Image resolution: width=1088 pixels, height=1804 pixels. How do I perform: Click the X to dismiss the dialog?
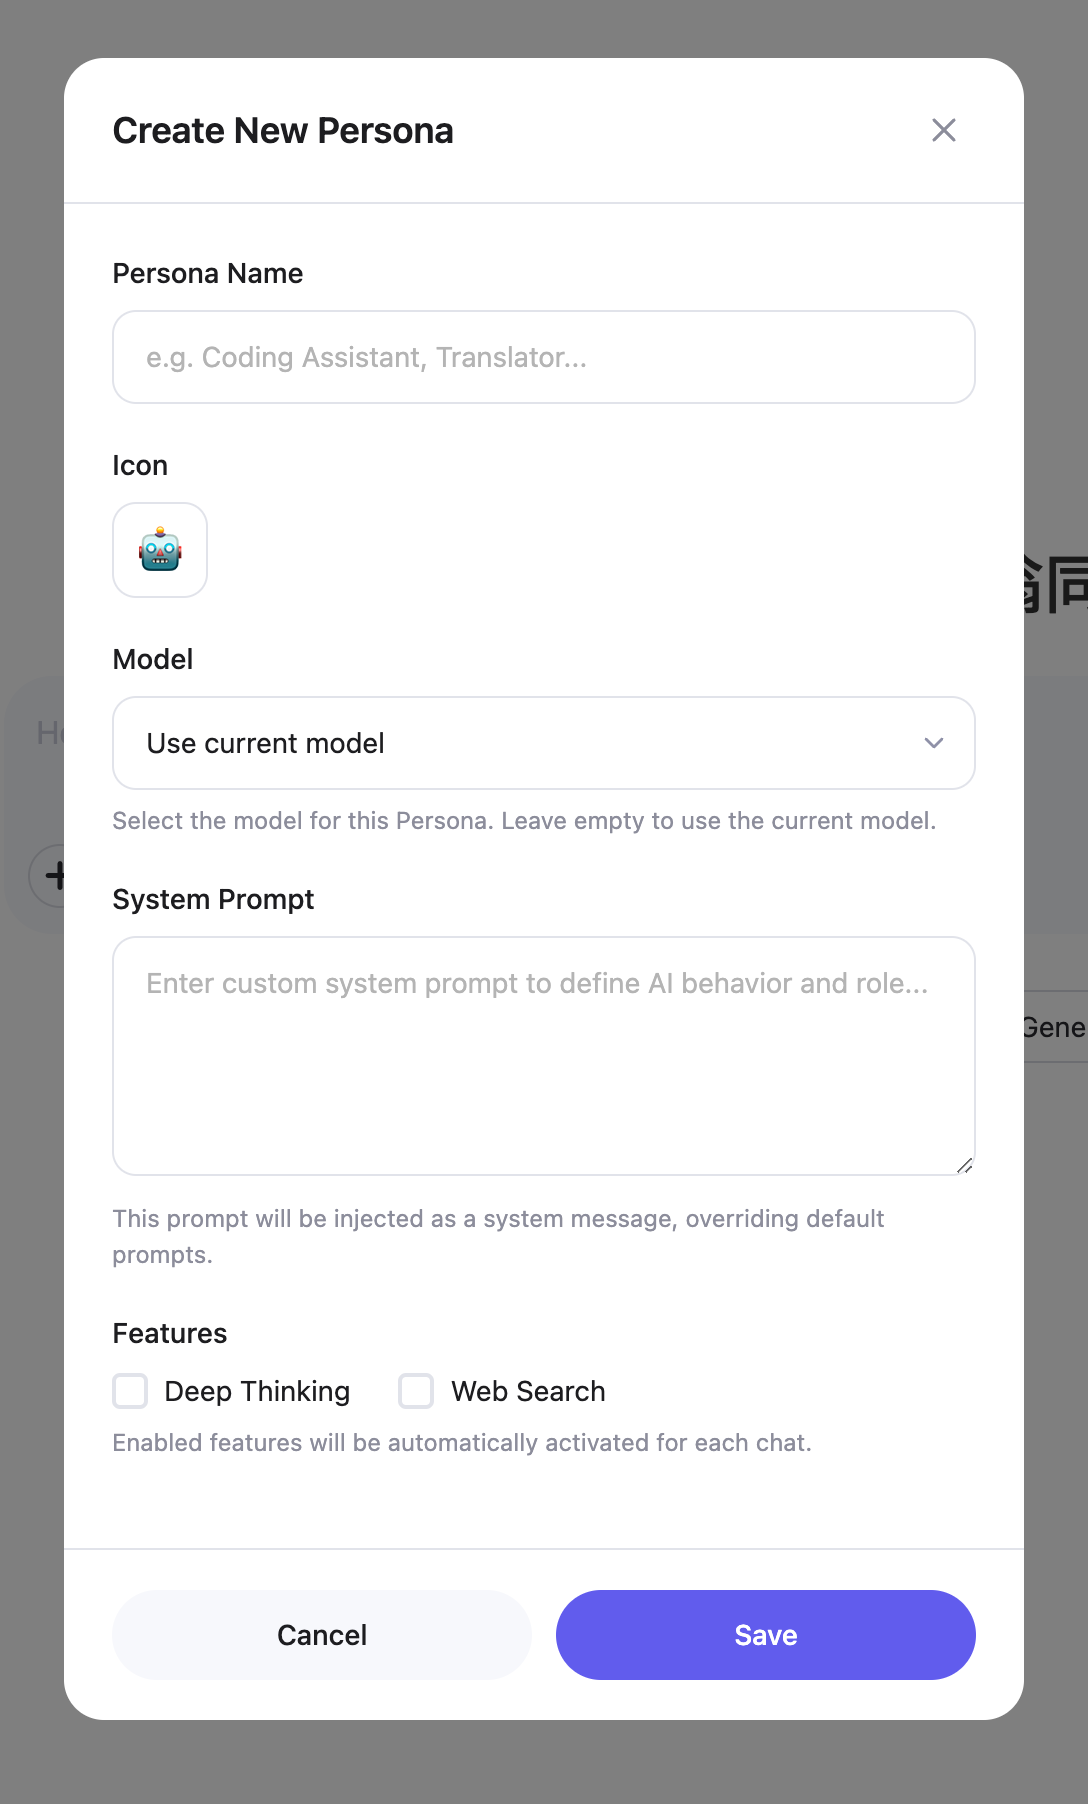pyautogui.click(x=943, y=130)
